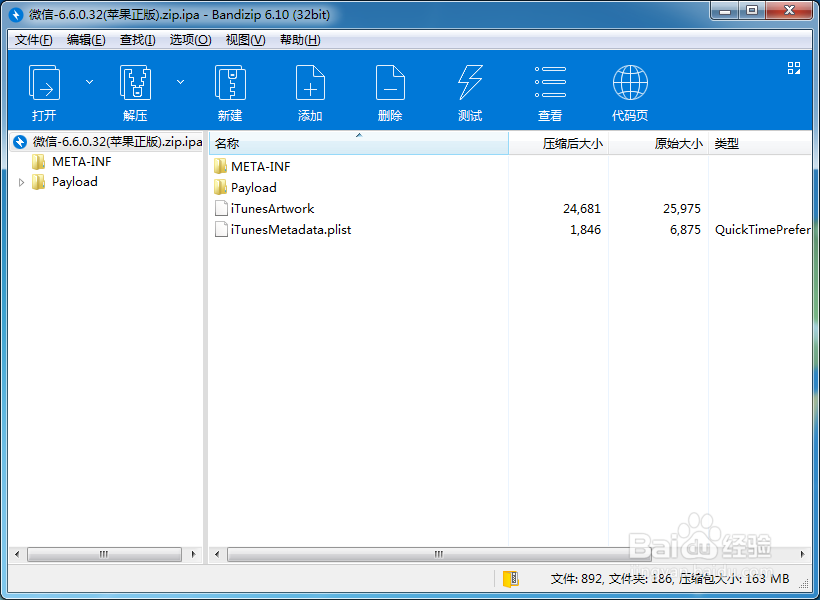The image size is (820, 600).
Task: Close the Bandizip window
Action: [x=789, y=10]
